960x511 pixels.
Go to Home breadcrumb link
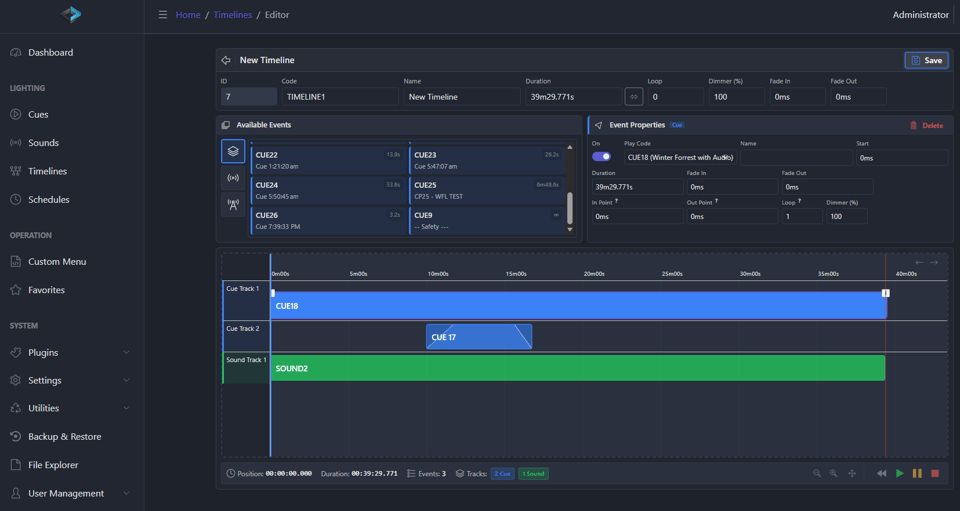[188, 15]
